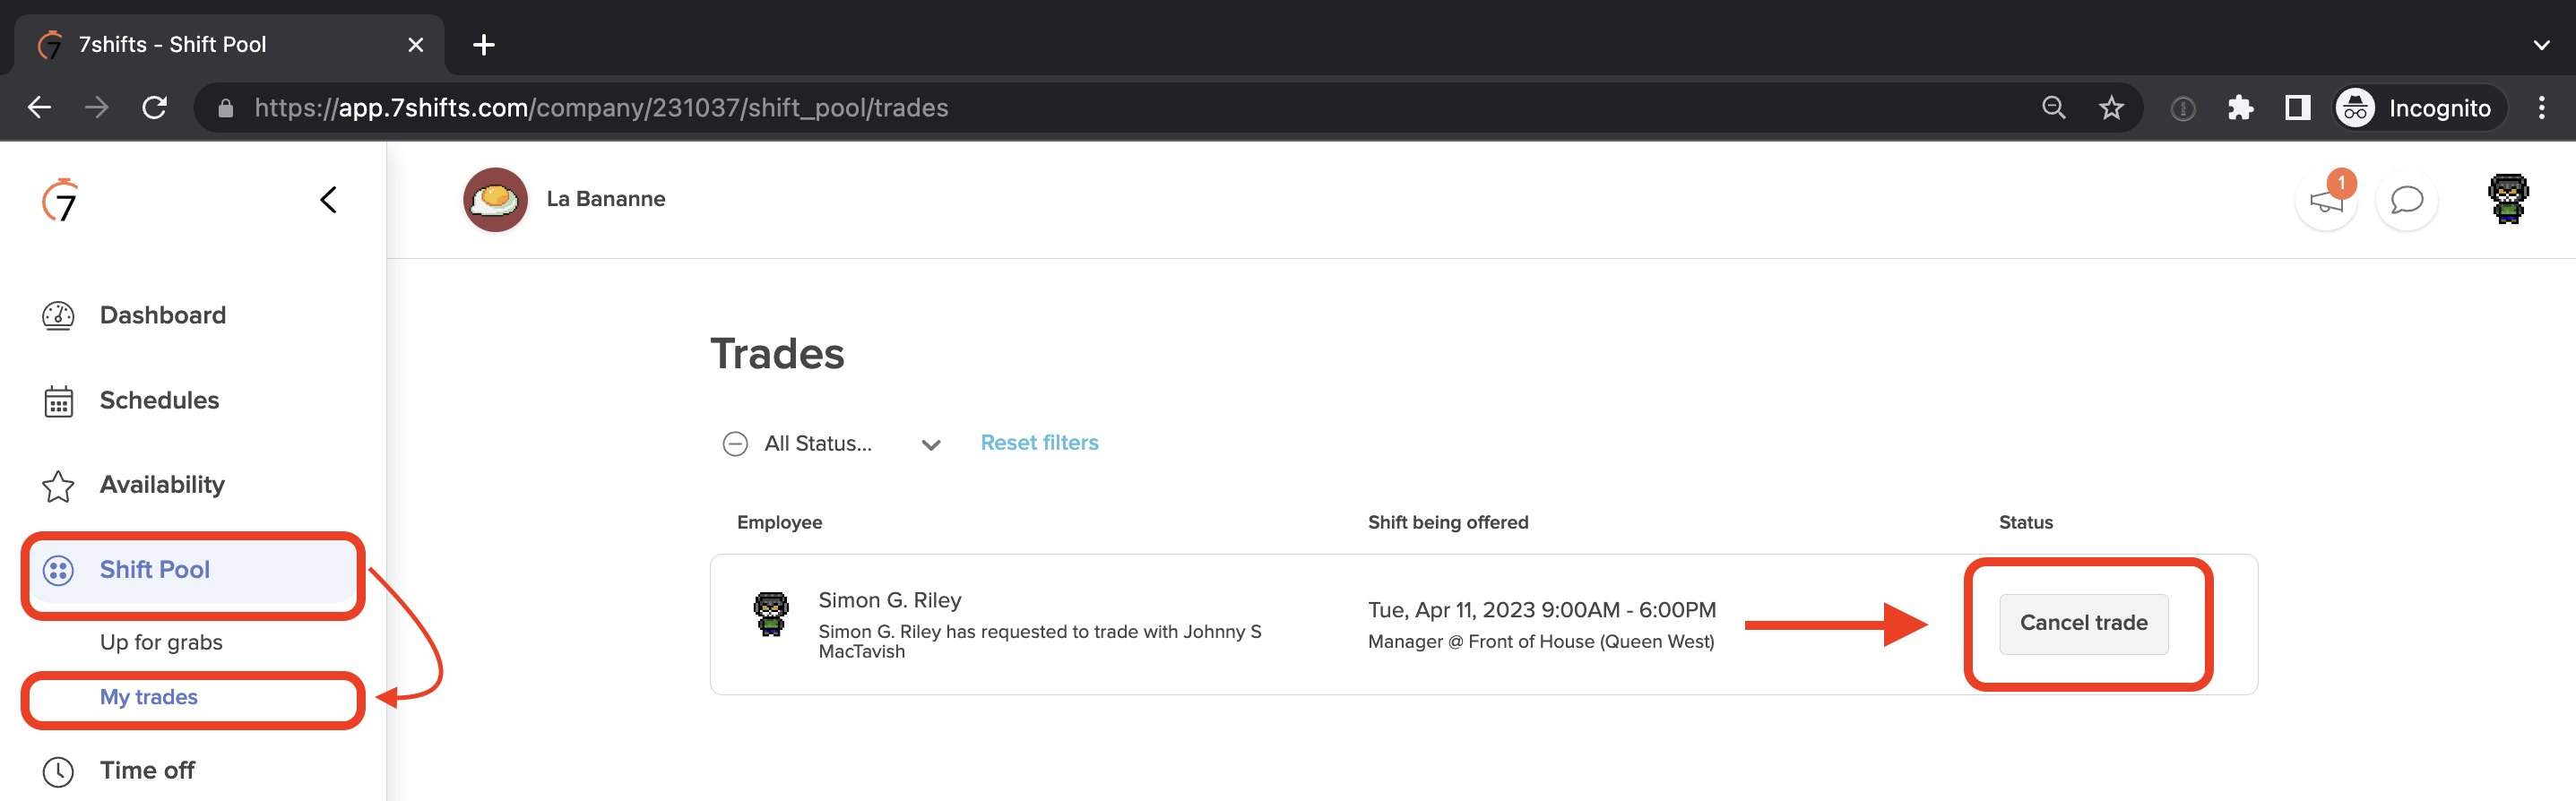Viewport: 2576px width, 801px height.
Task: Open the chat messages bubble icon
Action: click(2406, 200)
